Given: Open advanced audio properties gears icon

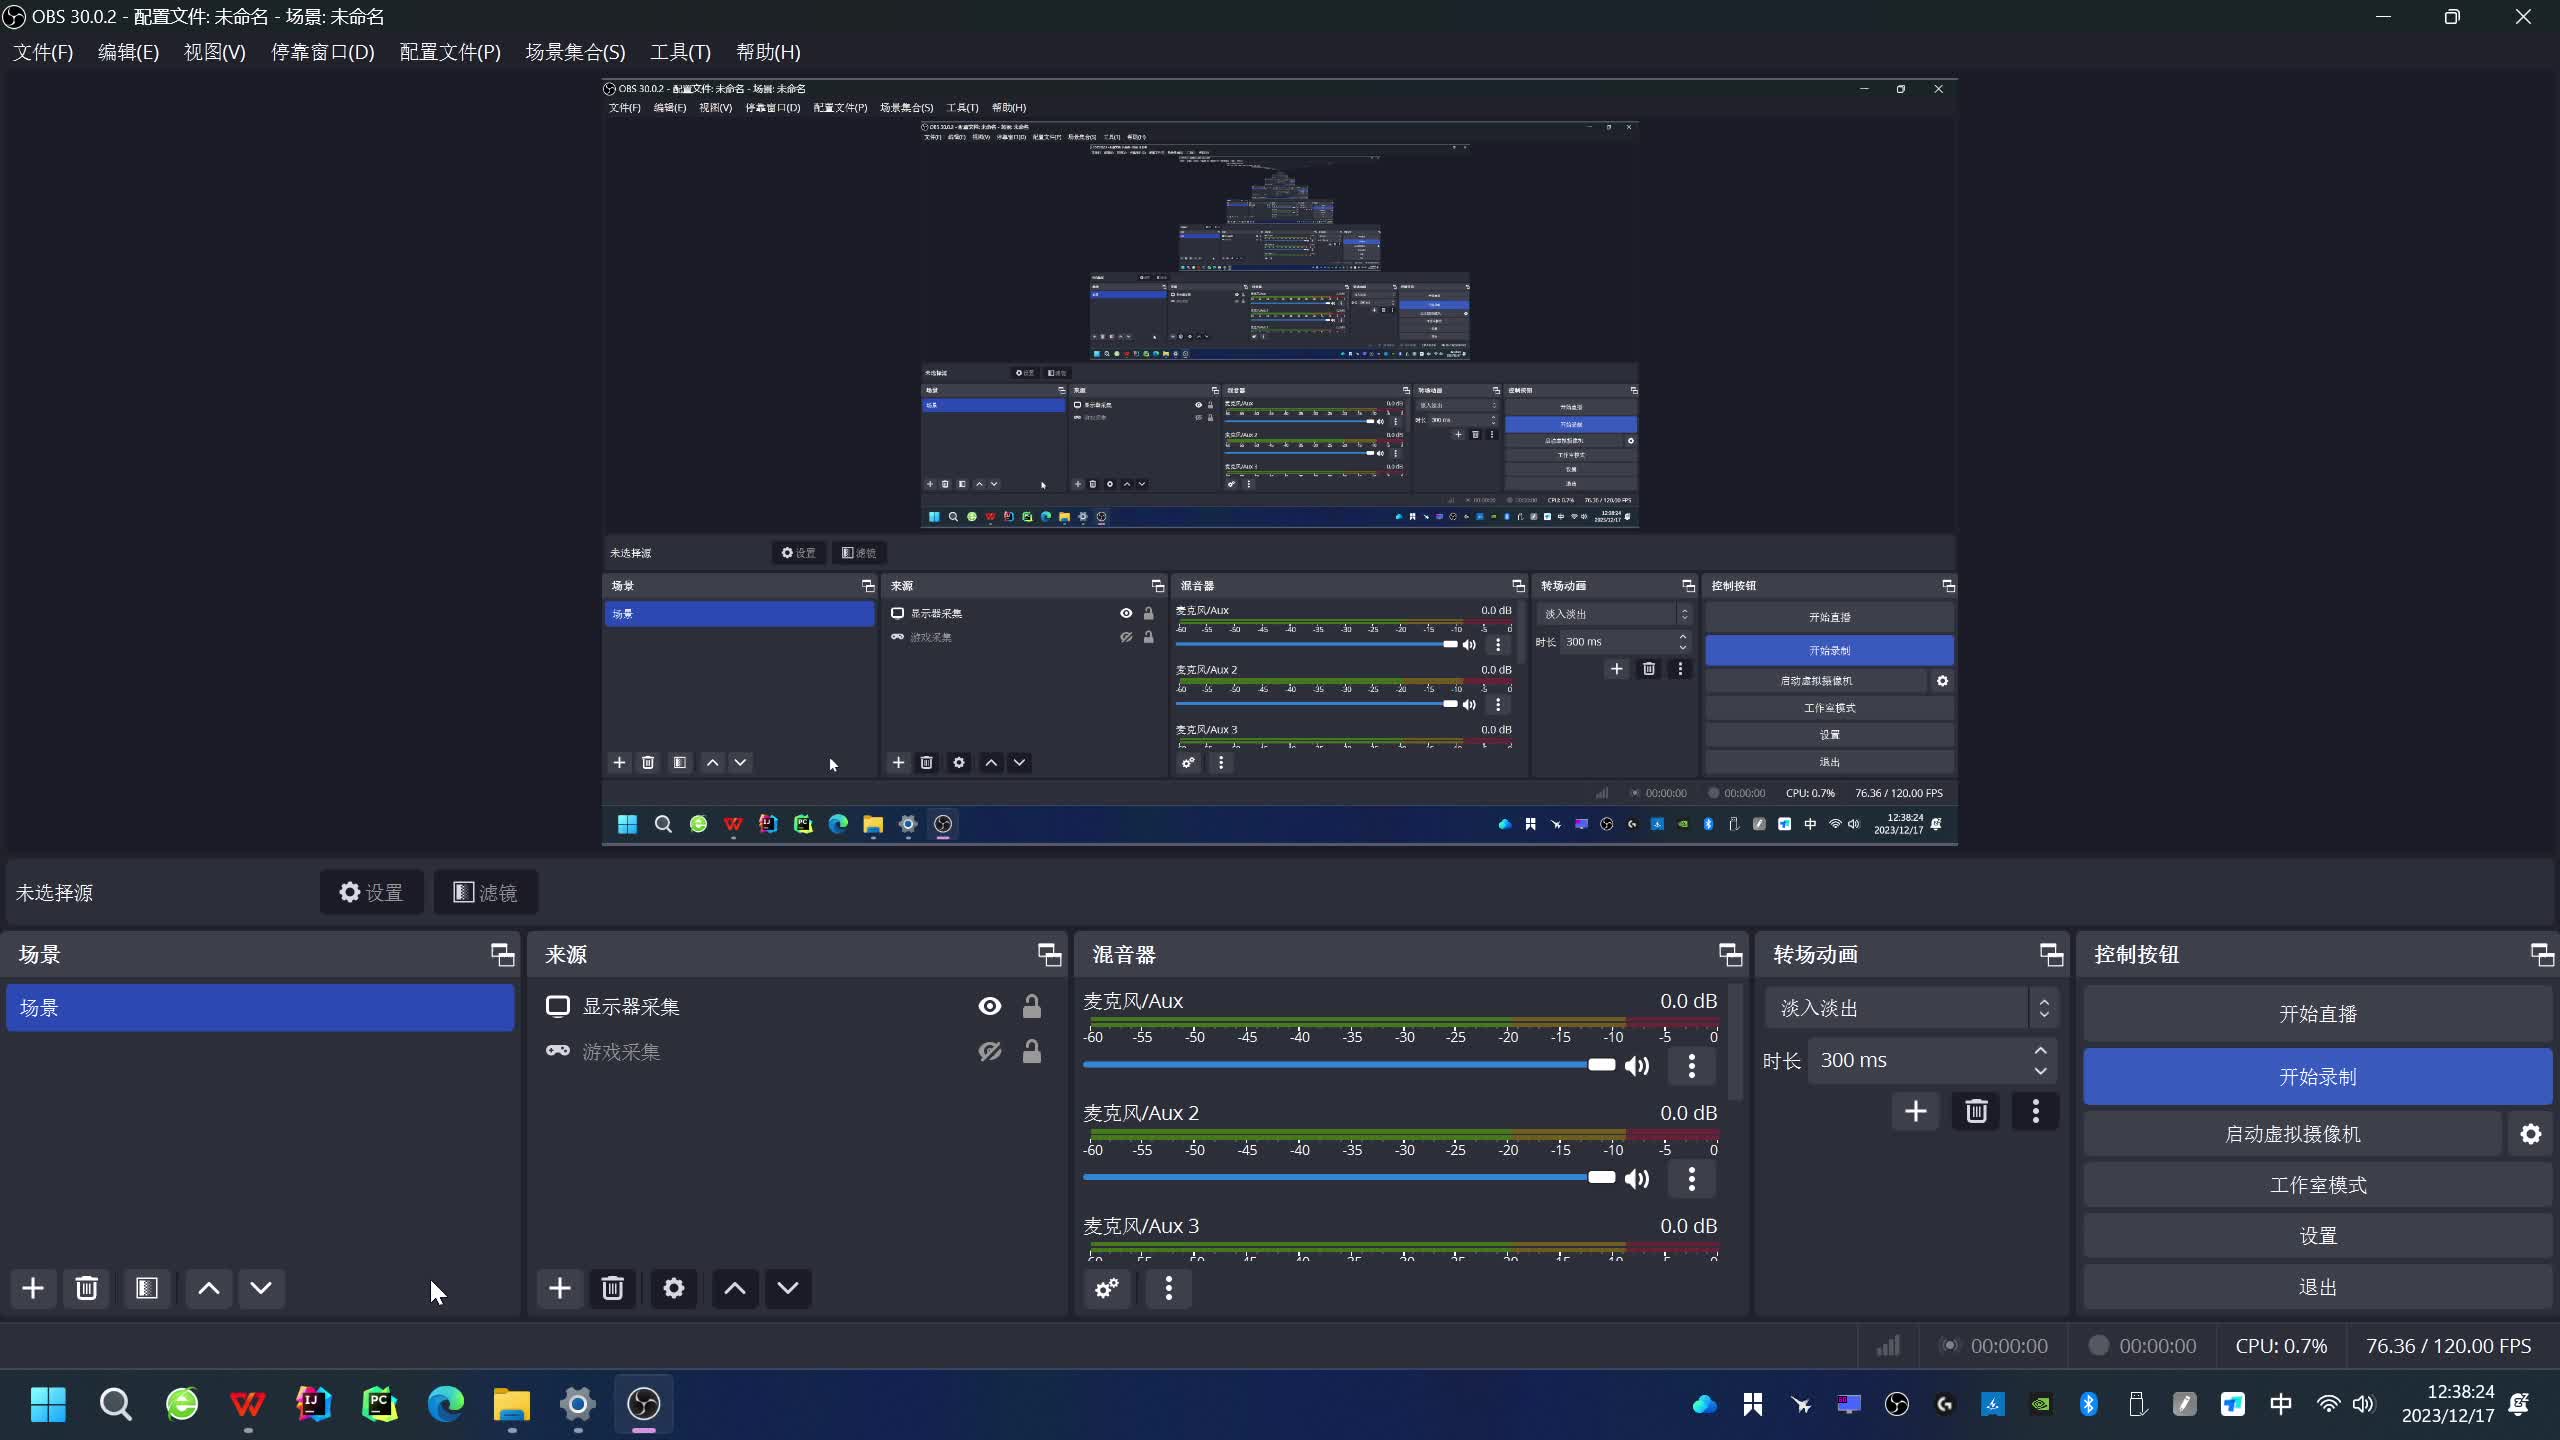Looking at the screenshot, I should pos(1107,1288).
